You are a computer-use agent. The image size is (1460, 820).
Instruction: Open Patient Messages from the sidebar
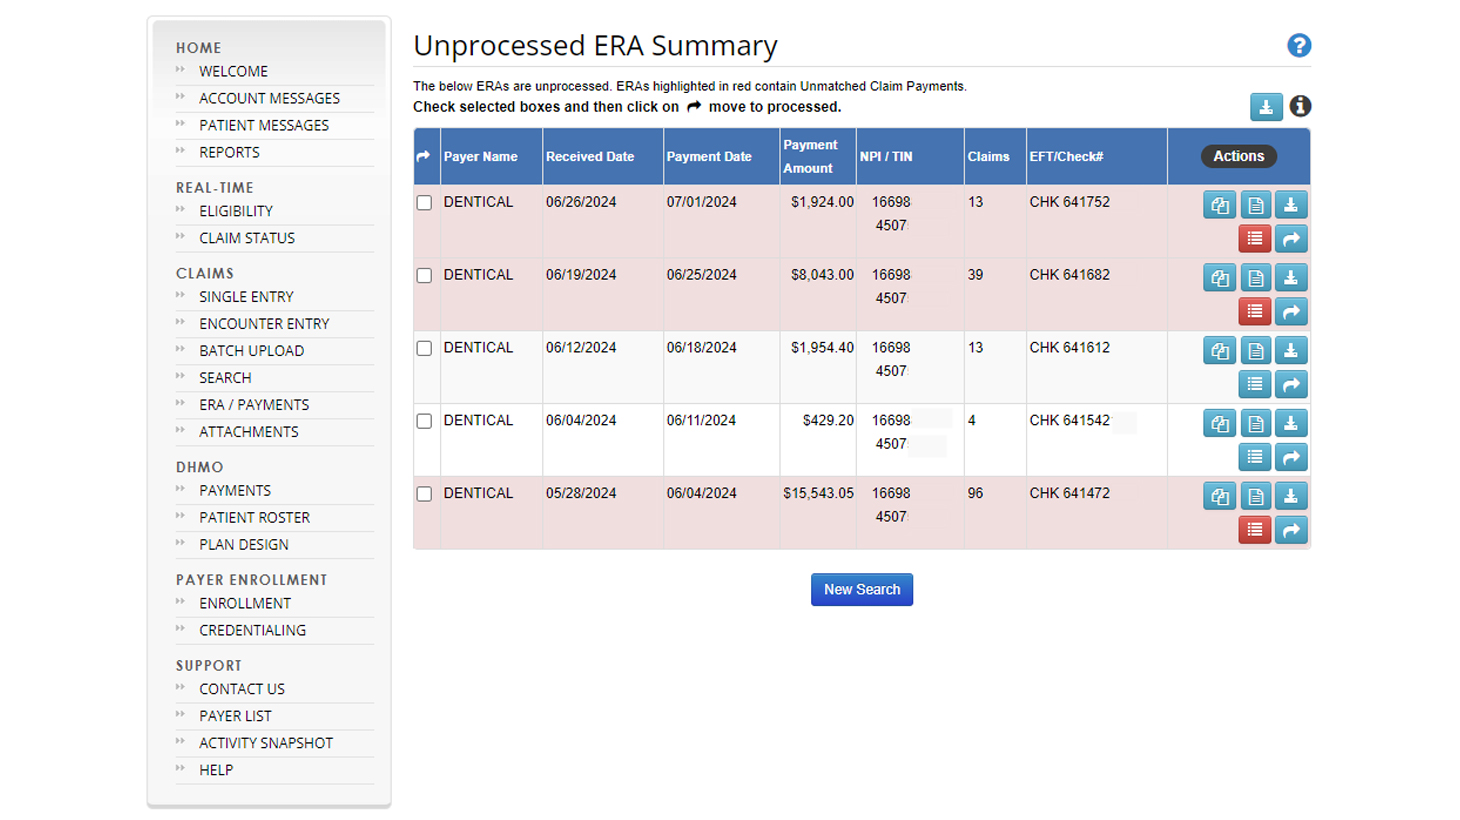pyautogui.click(x=264, y=125)
